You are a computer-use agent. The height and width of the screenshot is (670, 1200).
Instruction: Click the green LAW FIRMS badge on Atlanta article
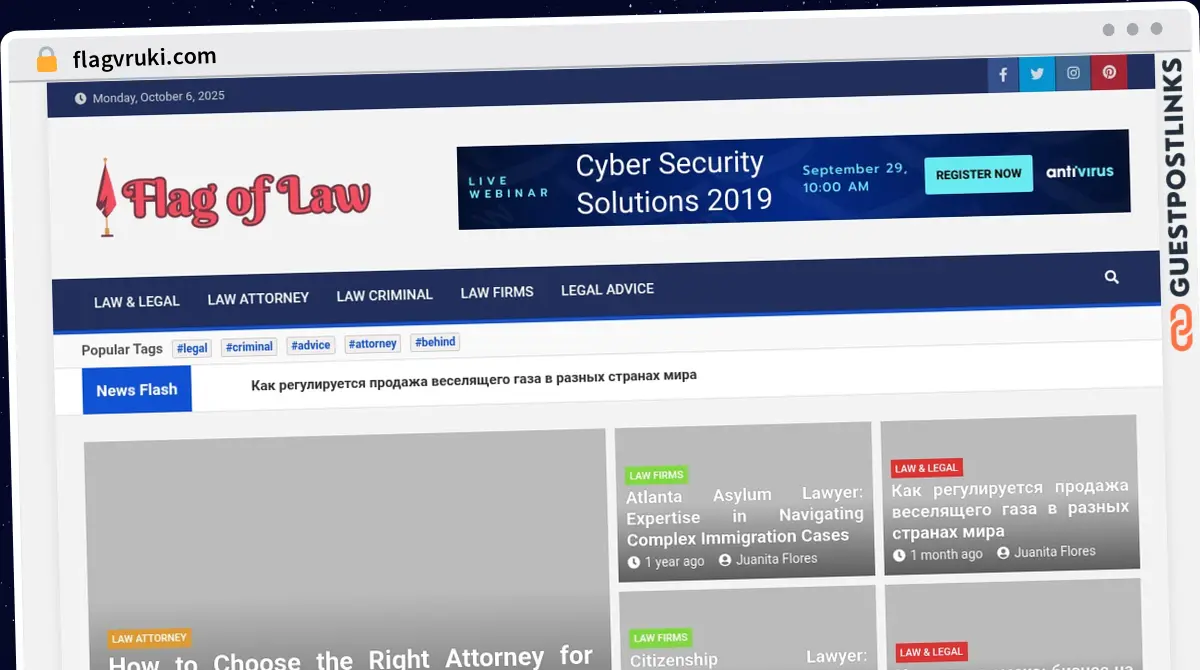click(x=657, y=475)
